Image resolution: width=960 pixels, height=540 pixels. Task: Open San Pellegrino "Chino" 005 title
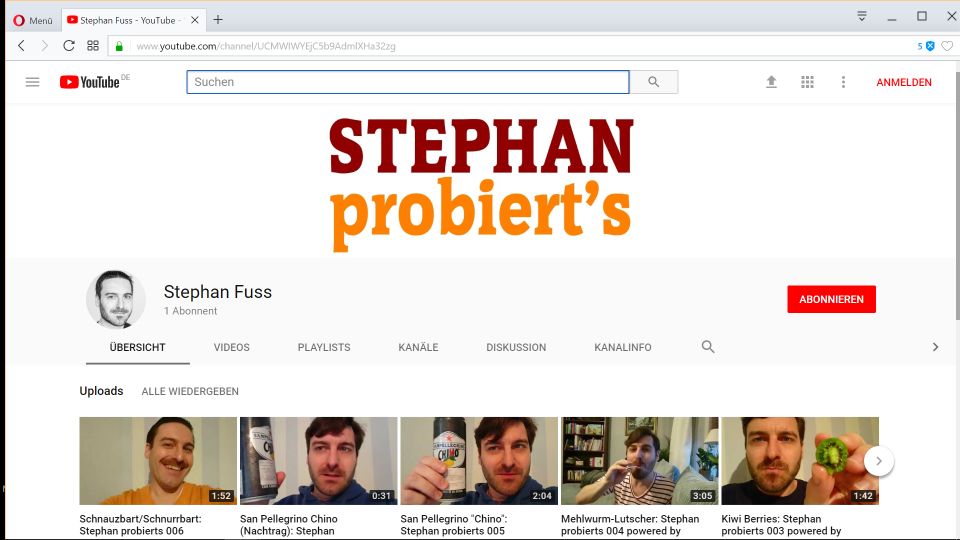point(454,525)
